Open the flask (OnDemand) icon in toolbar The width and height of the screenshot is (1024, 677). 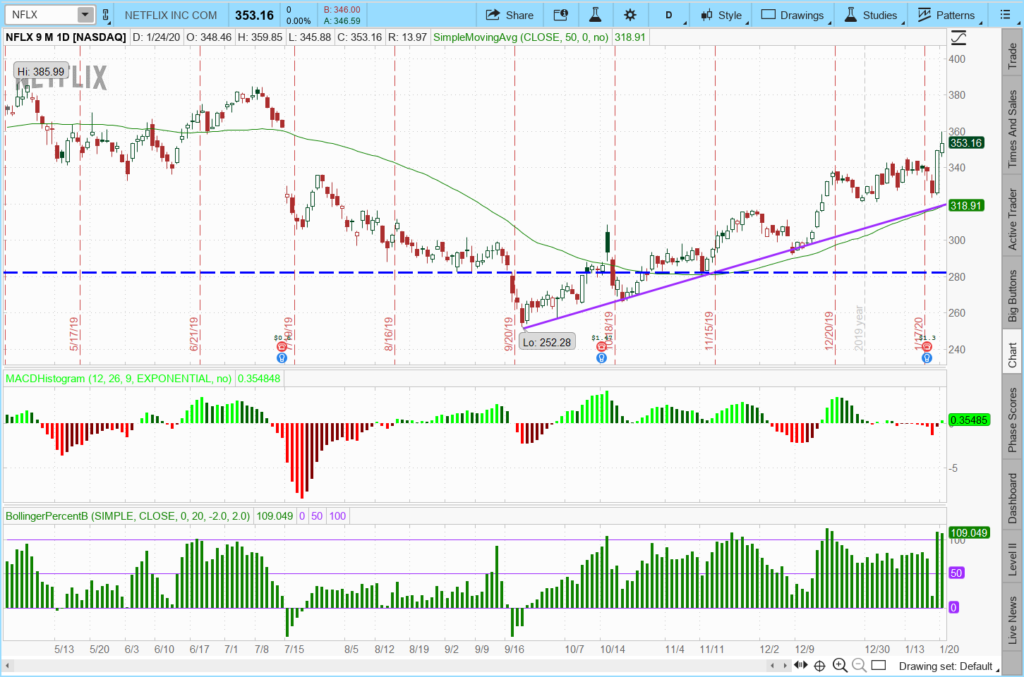pyautogui.click(x=595, y=14)
